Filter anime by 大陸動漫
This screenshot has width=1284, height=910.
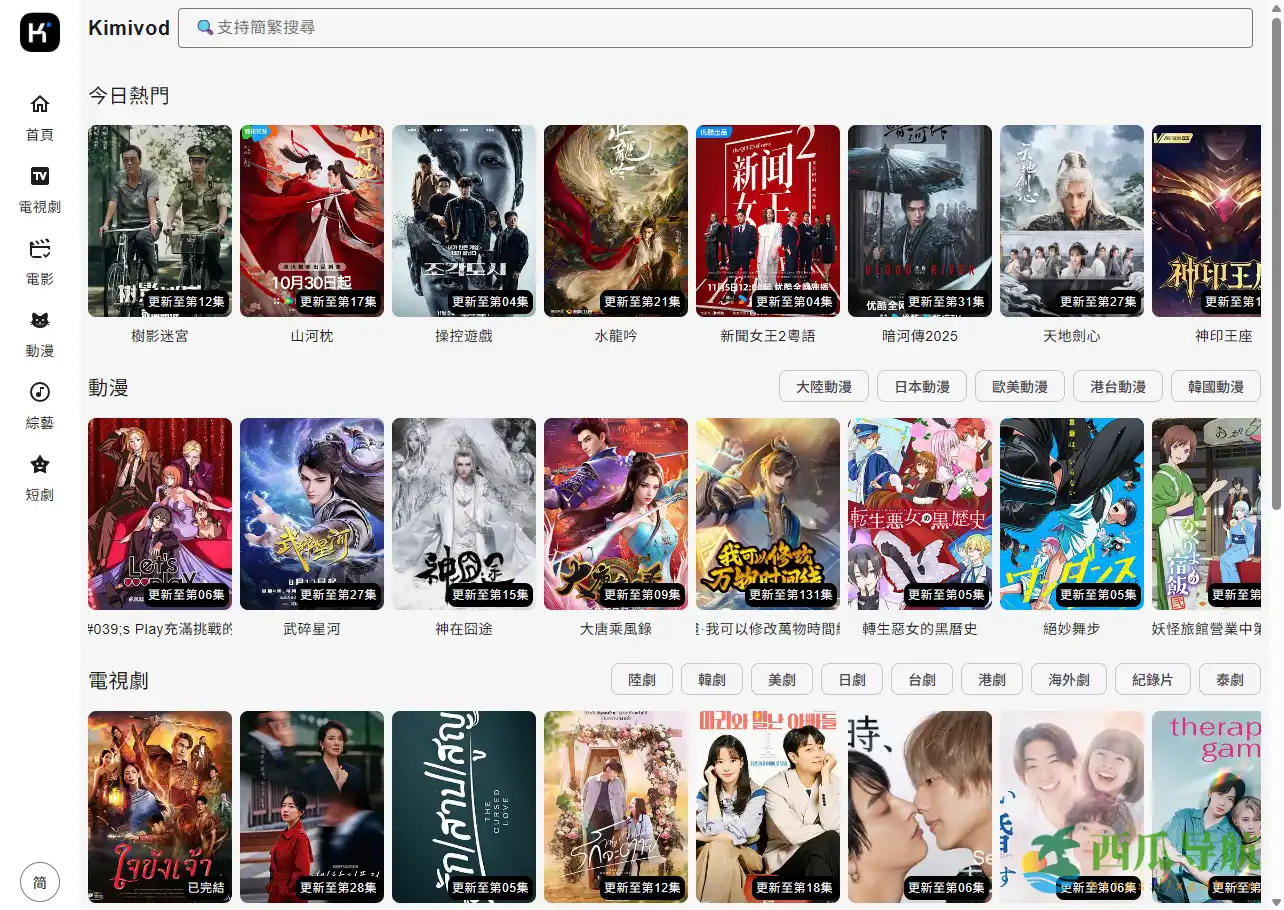coord(824,387)
